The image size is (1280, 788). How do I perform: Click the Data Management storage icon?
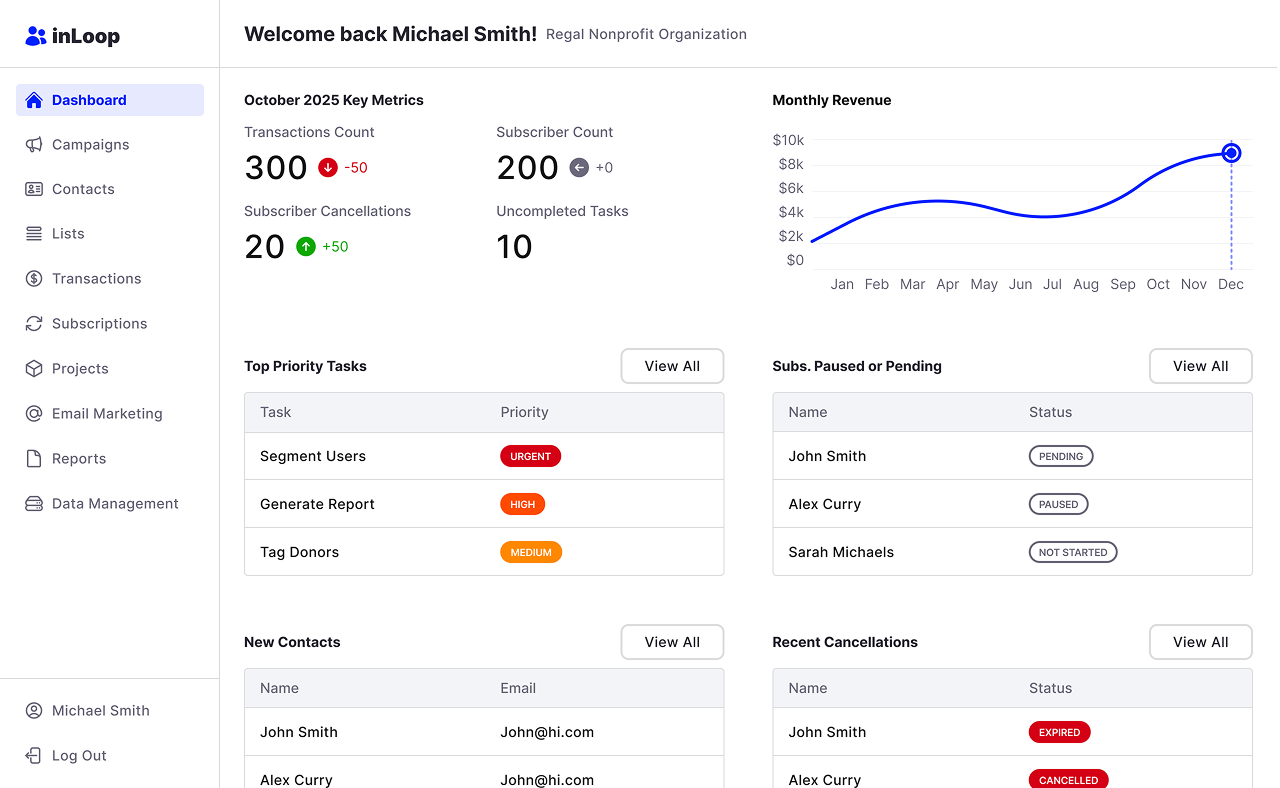(34, 504)
